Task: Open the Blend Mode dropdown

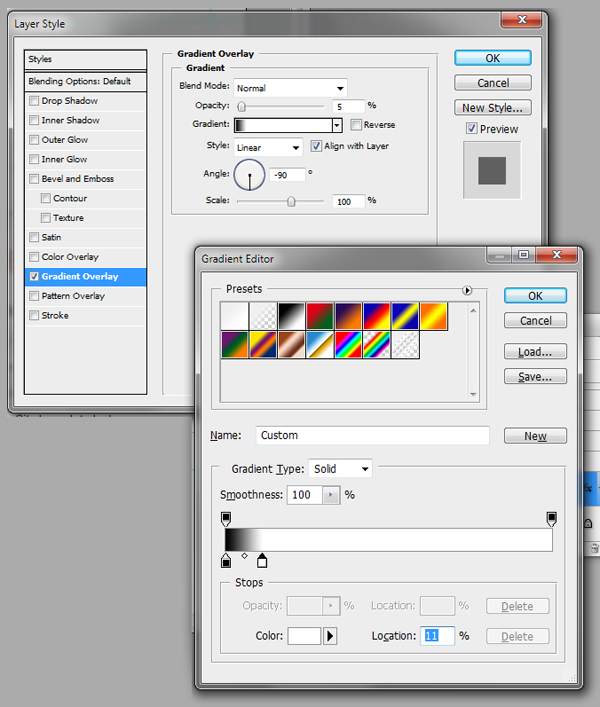Action: pyautogui.click(x=291, y=88)
